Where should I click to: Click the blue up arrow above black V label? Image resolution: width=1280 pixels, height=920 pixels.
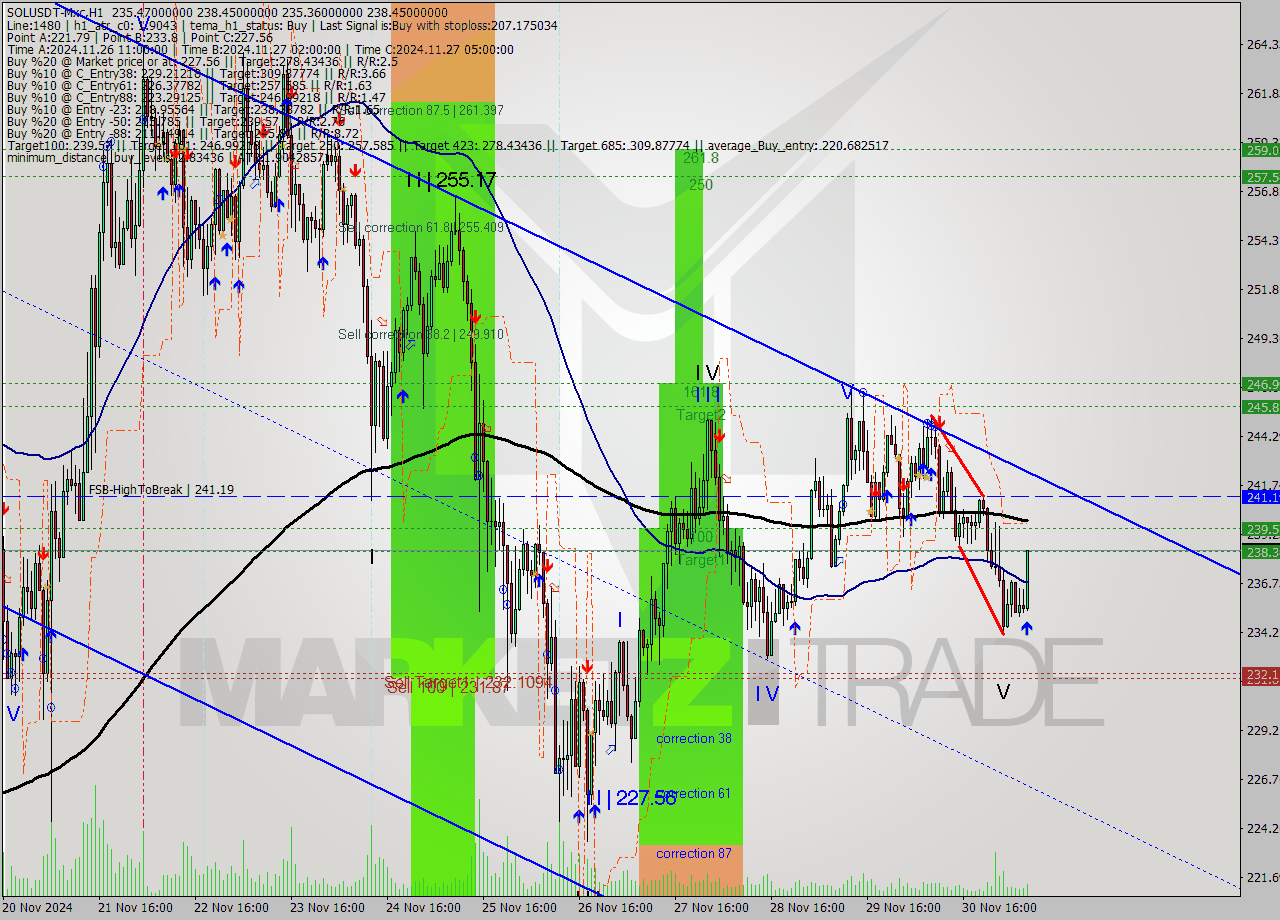pos(1026,629)
